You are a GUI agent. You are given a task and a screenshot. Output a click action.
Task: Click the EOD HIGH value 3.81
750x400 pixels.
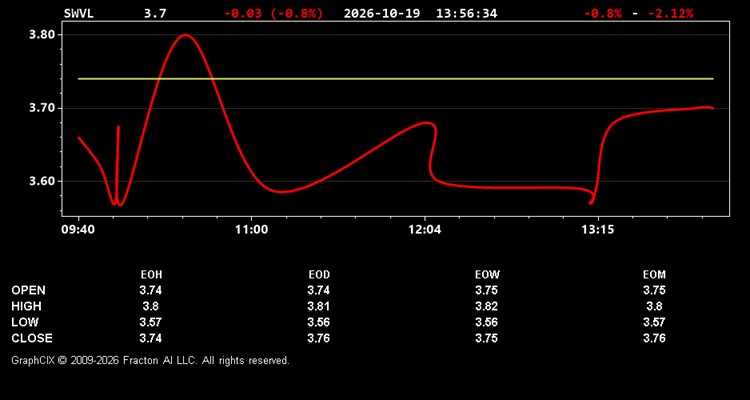tap(319, 306)
